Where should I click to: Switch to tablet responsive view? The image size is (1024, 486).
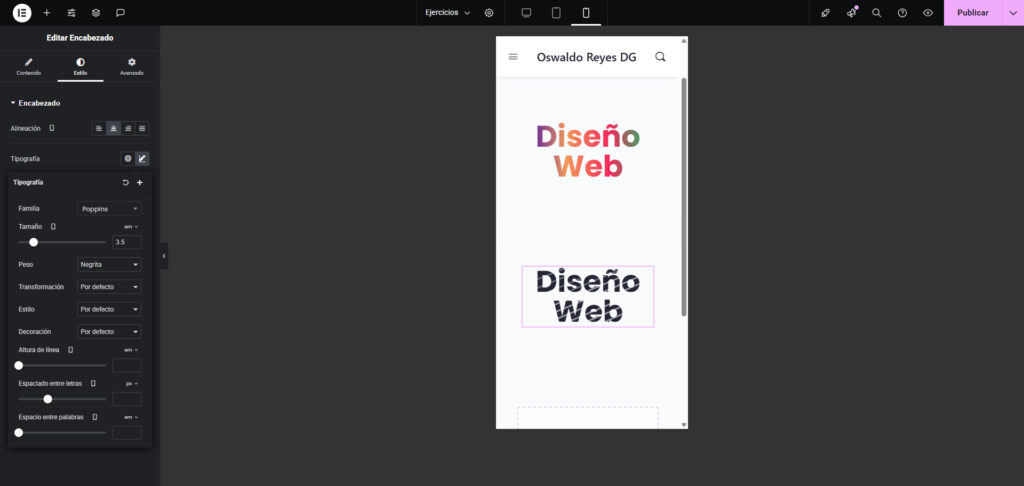click(556, 13)
